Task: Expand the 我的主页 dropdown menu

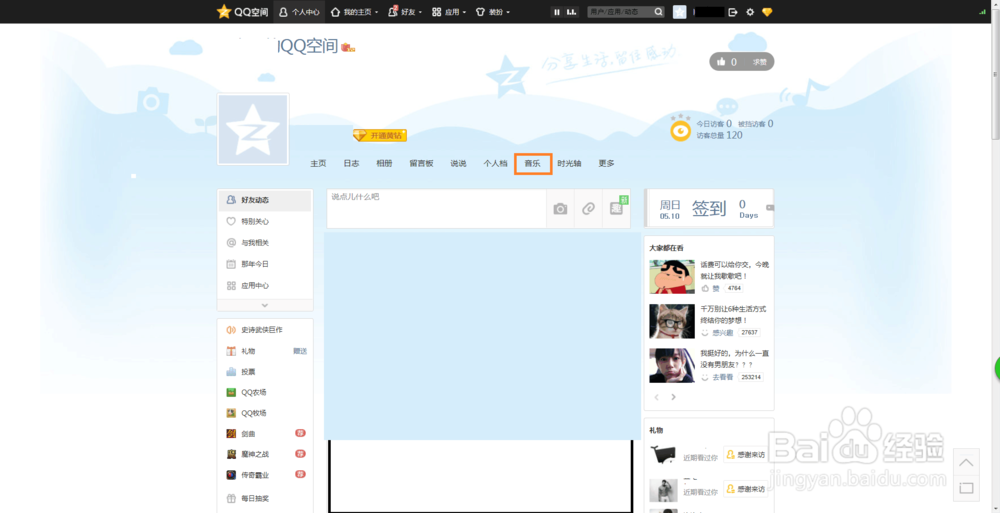Action: [x=355, y=11]
